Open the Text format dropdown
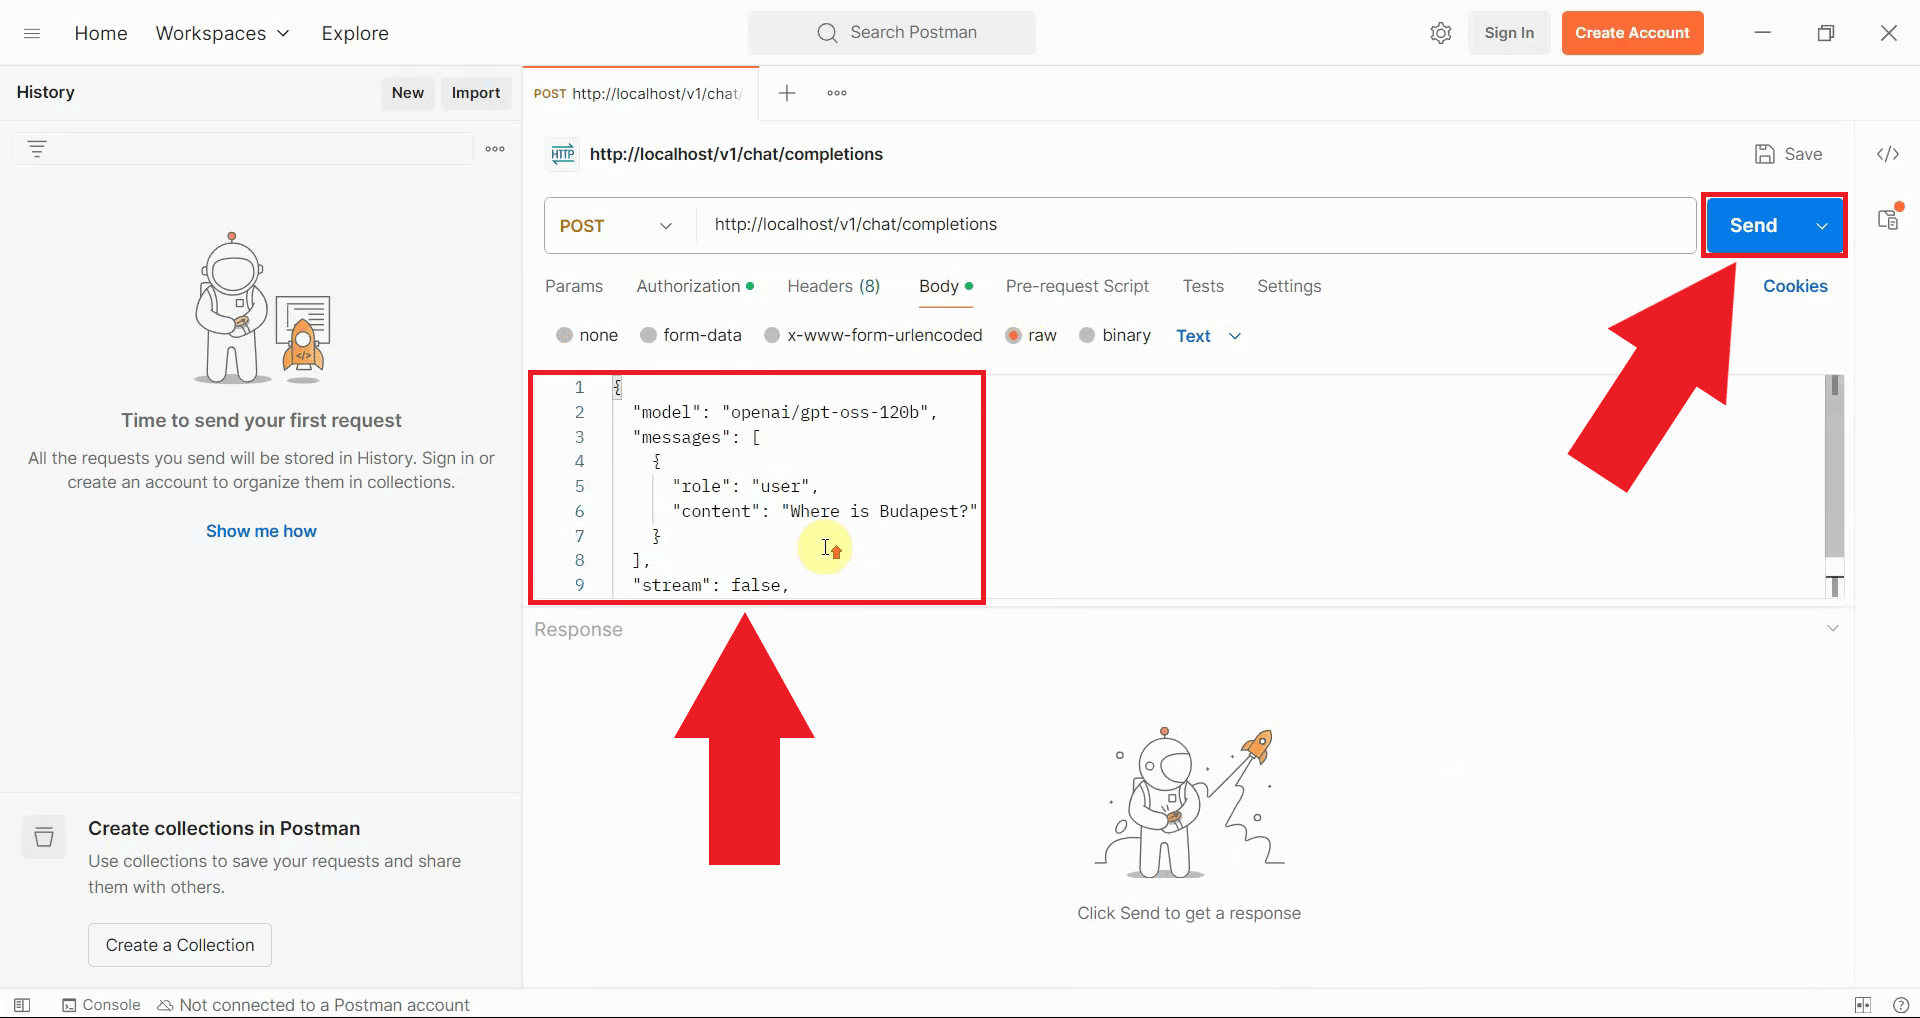Screen dimensions: 1920x1018 (x=1207, y=335)
